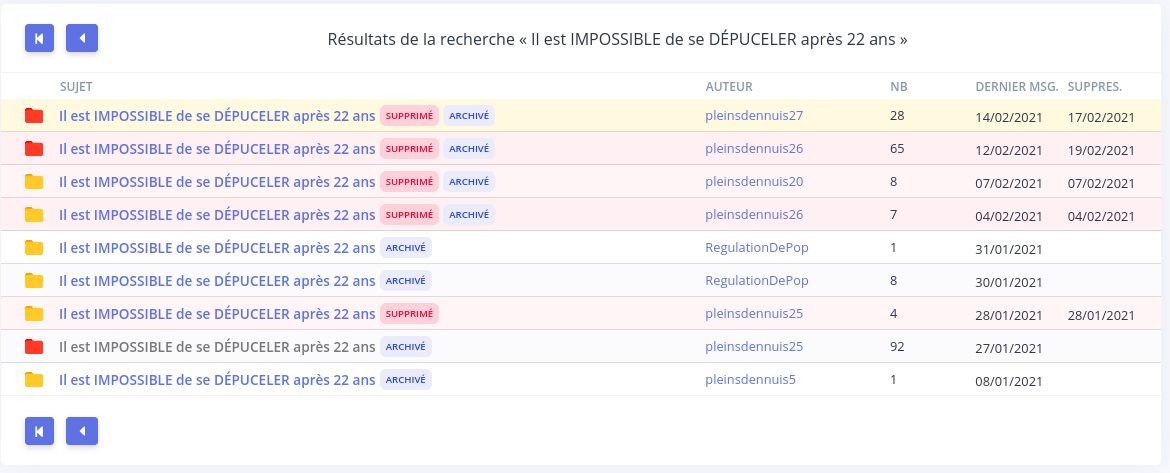Click the NB column header
The height and width of the screenshot is (473, 1170).
tap(898, 87)
